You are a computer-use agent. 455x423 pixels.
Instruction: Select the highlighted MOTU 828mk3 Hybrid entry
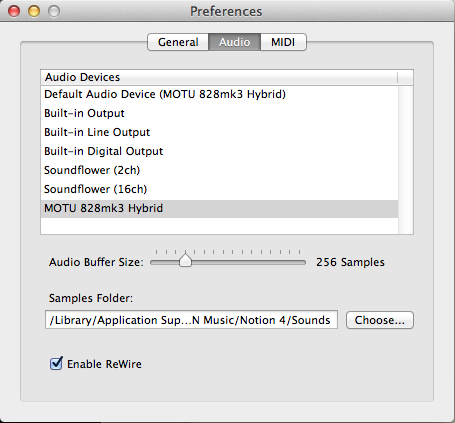[x=219, y=209]
